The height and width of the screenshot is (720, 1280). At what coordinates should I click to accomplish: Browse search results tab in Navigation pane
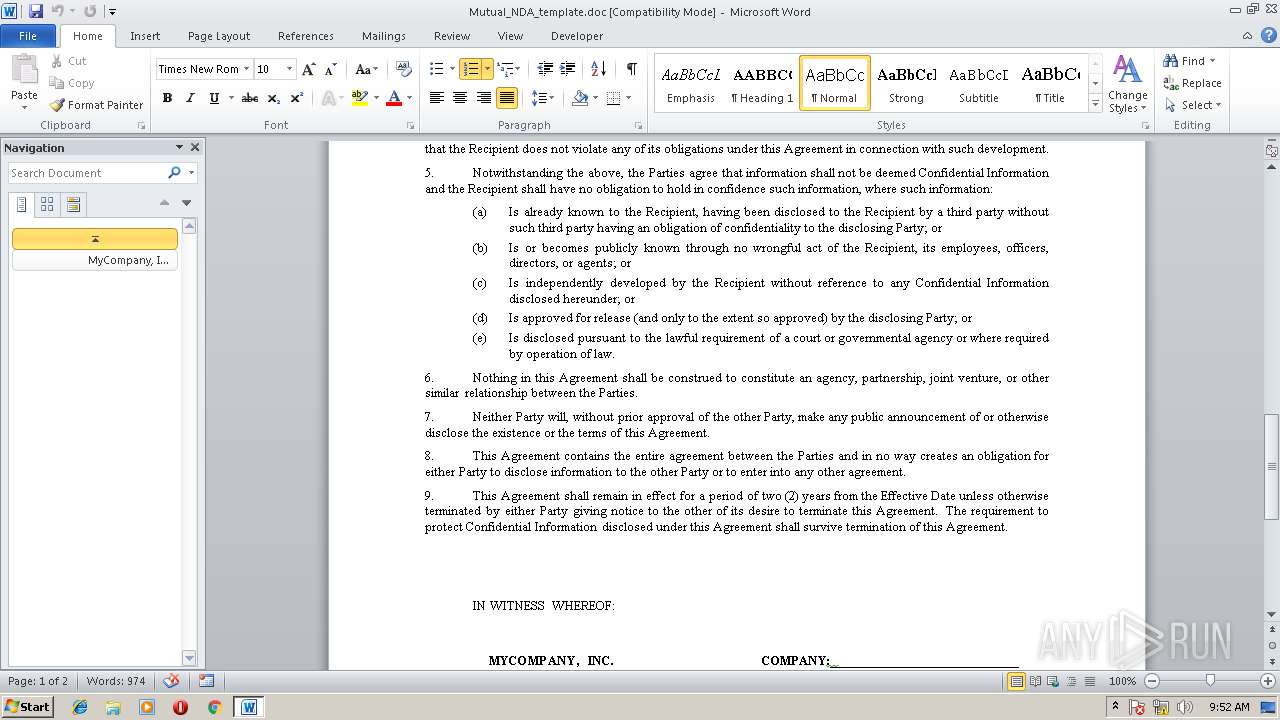click(73, 204)
